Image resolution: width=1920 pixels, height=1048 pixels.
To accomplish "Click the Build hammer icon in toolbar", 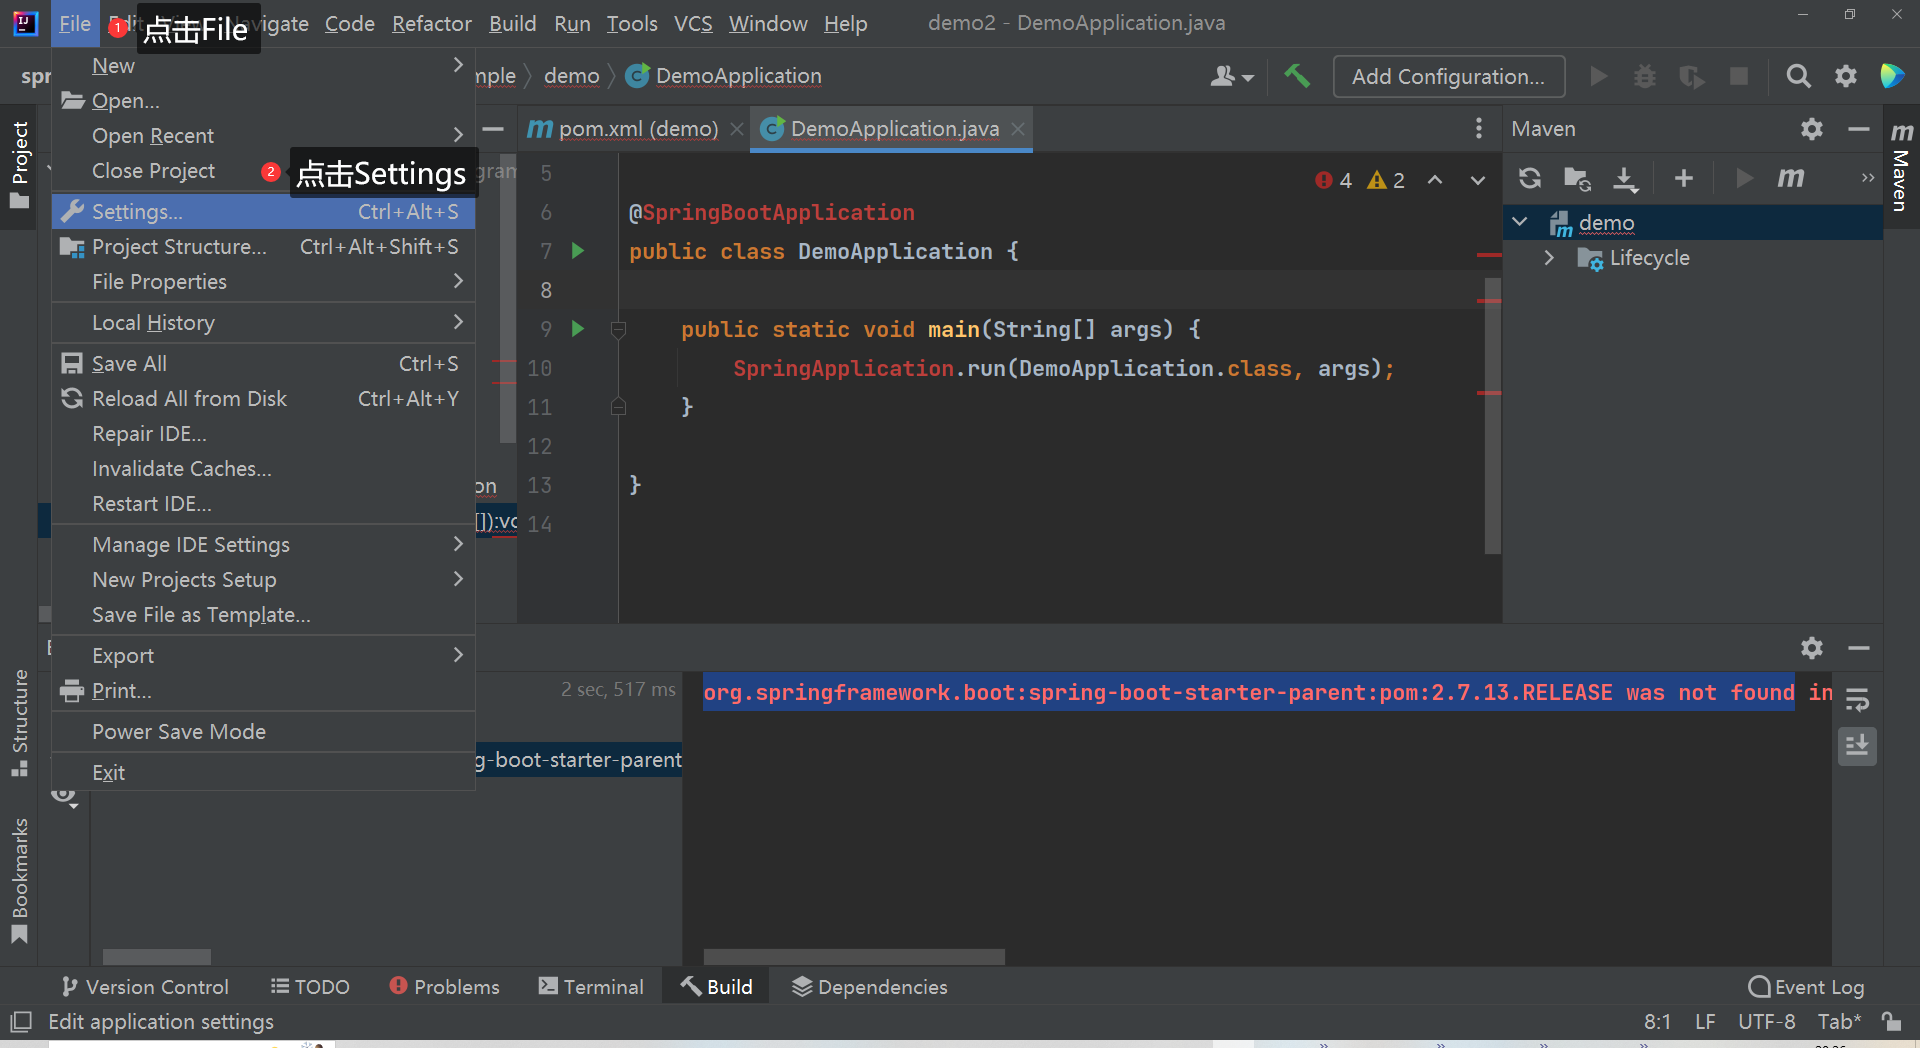I will click(x=1297, y=76).
